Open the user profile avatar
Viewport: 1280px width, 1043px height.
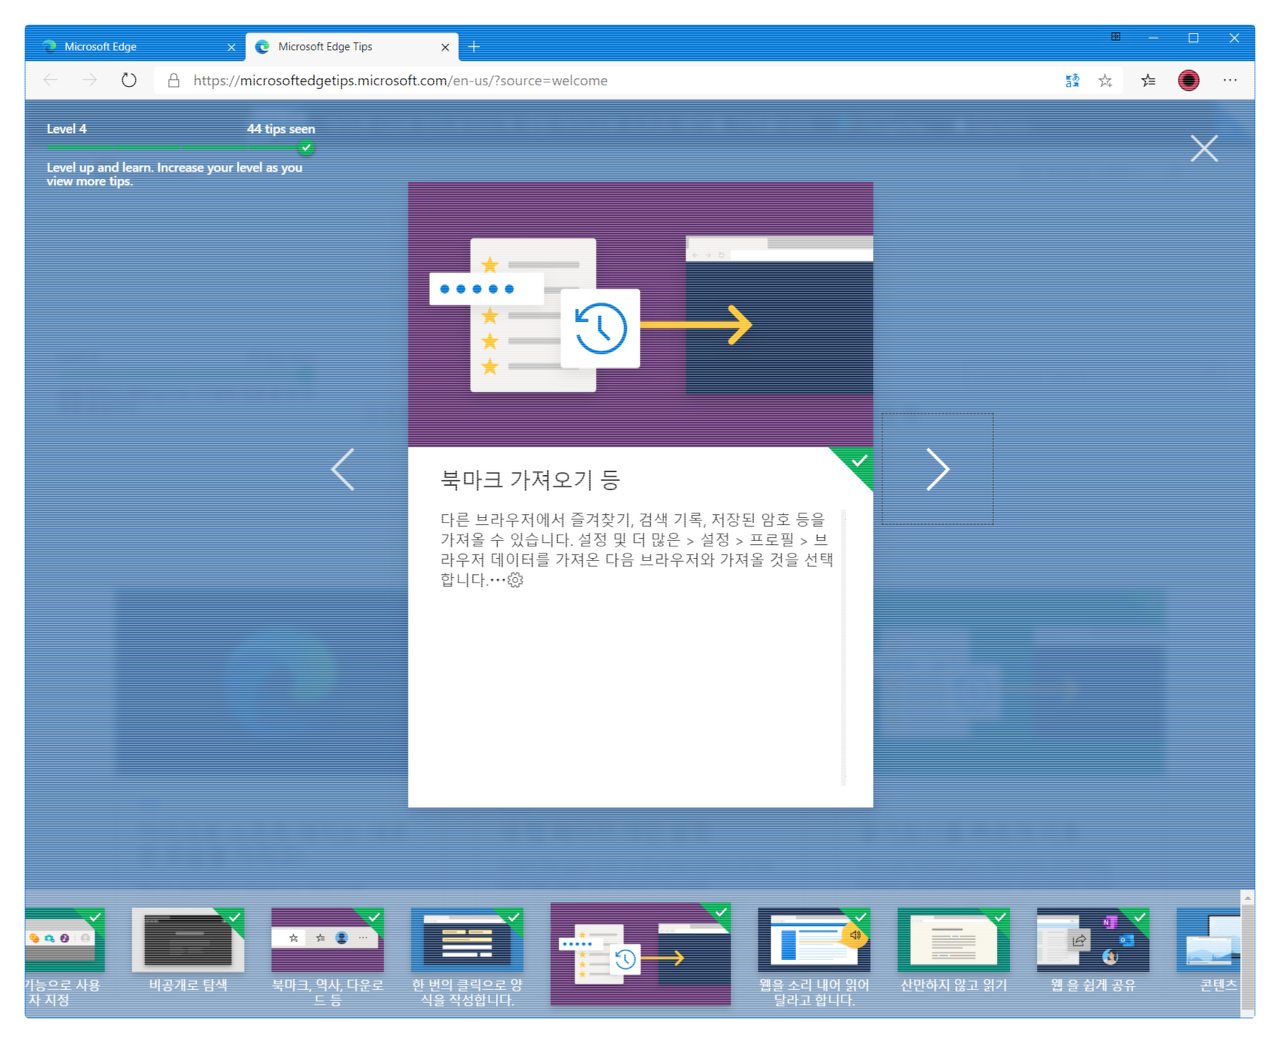tap(1189, 81)
